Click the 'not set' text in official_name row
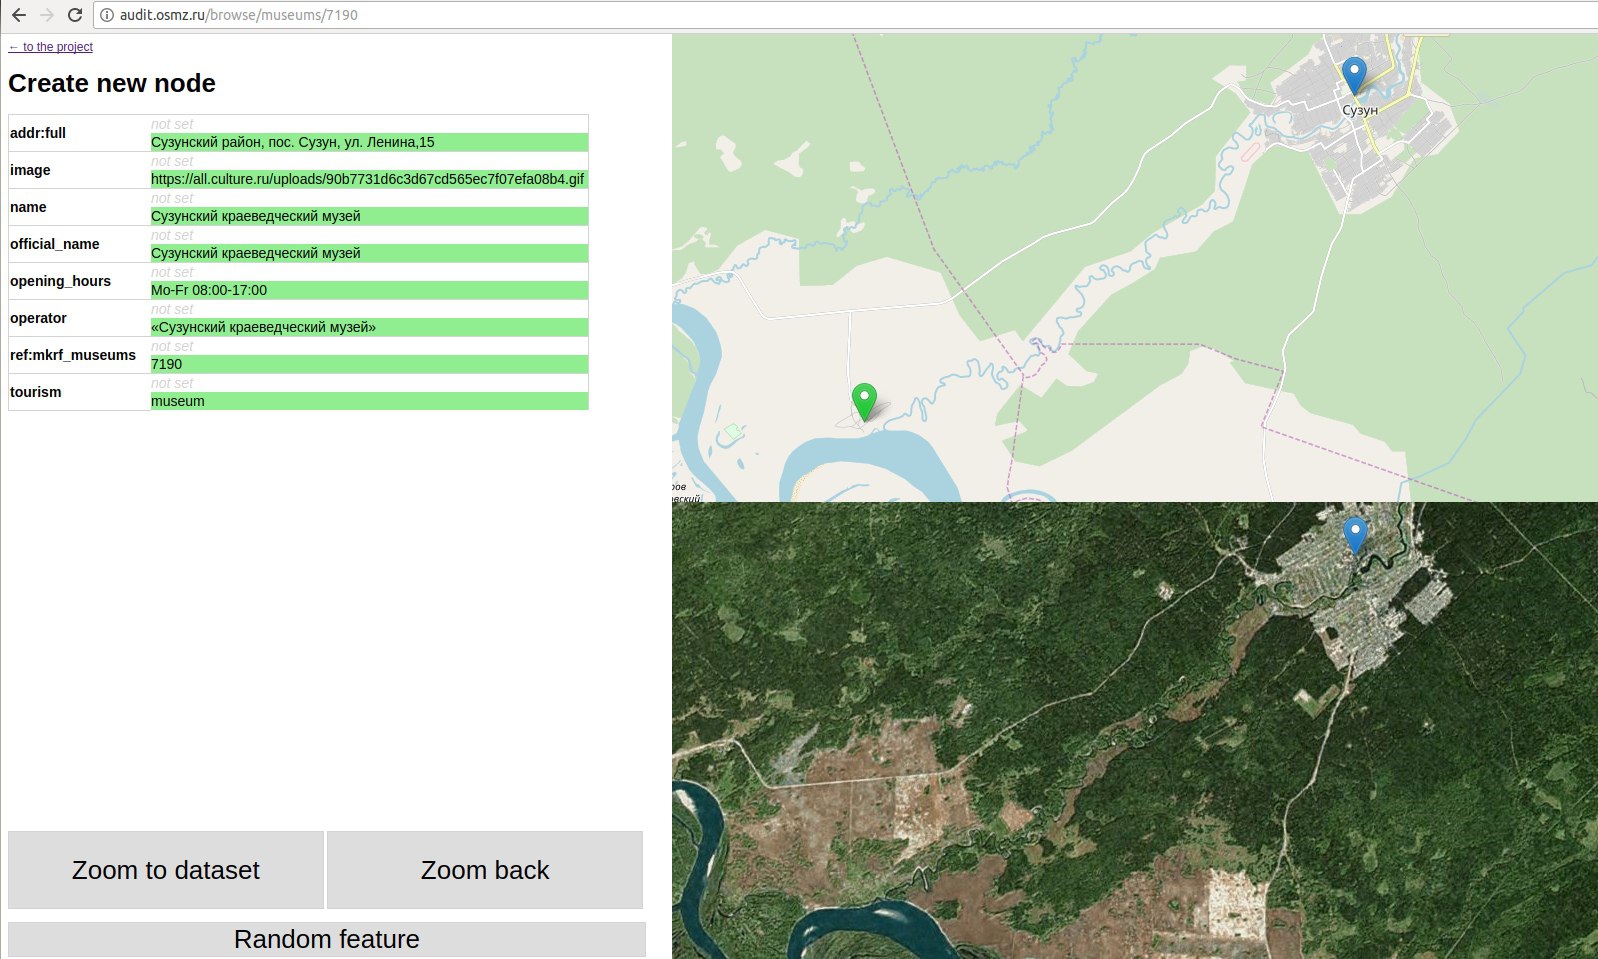 click(172, 235)
